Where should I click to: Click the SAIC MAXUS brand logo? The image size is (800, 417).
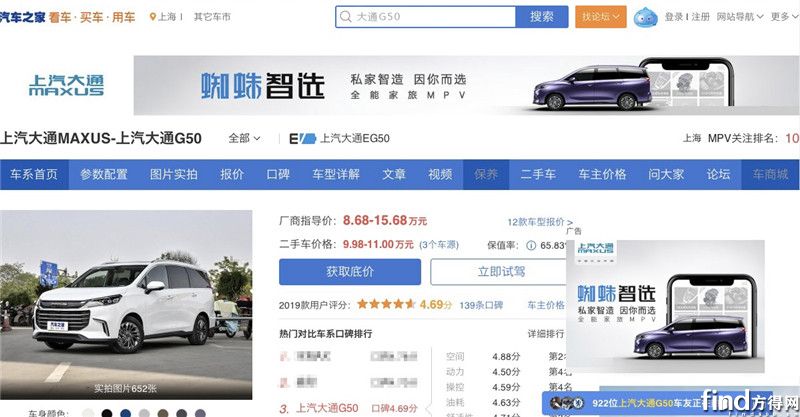[x=66, y=85]
